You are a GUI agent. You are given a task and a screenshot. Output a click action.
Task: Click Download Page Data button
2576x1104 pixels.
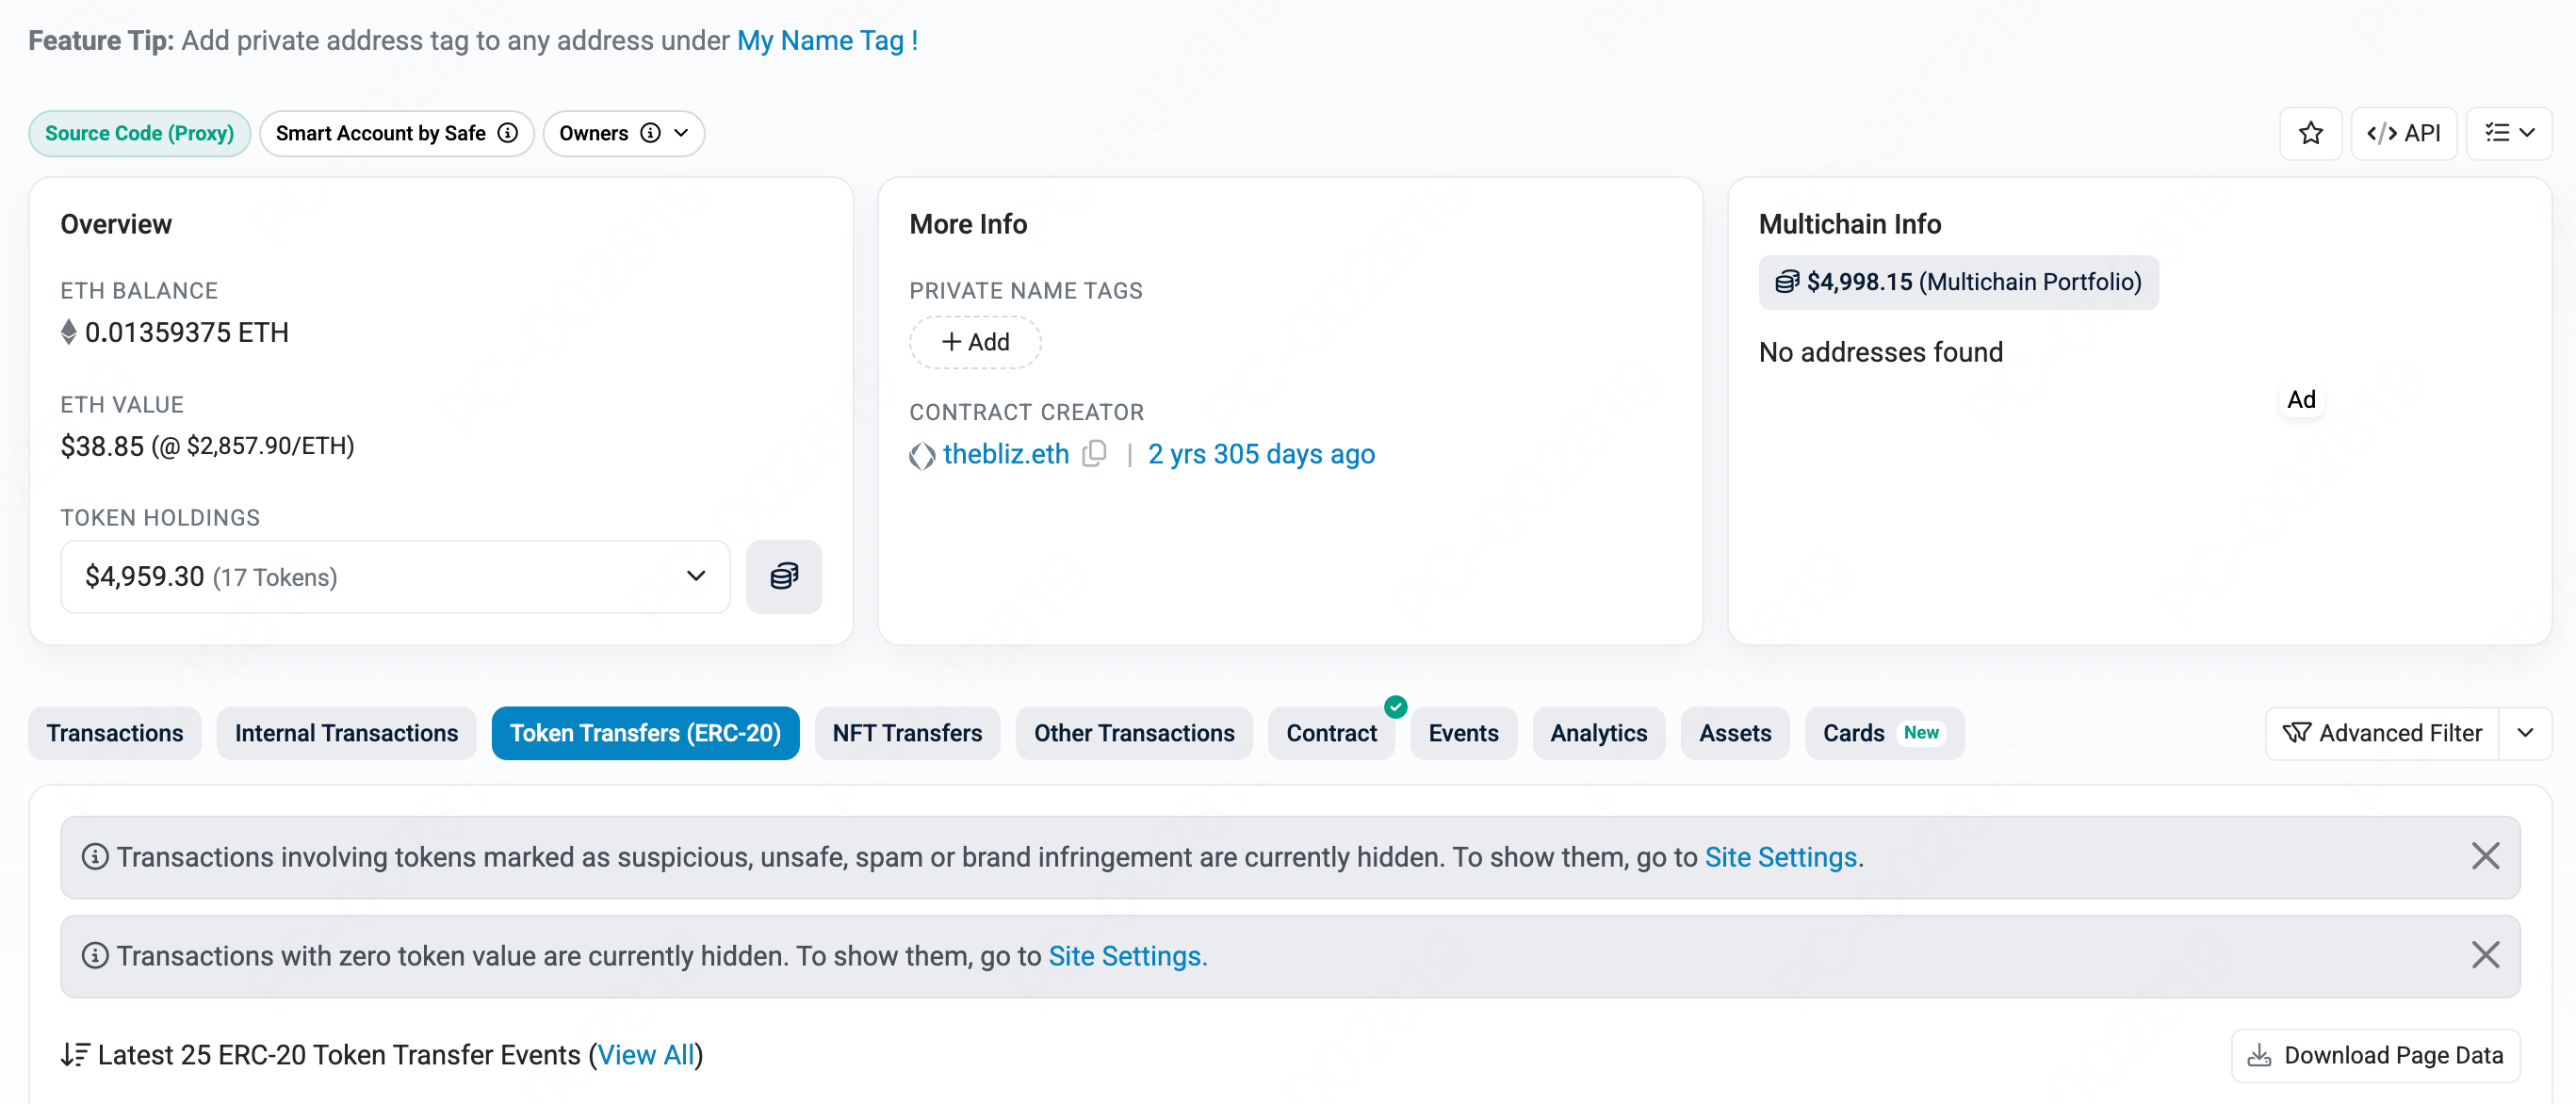[x=2375, y=1054]
